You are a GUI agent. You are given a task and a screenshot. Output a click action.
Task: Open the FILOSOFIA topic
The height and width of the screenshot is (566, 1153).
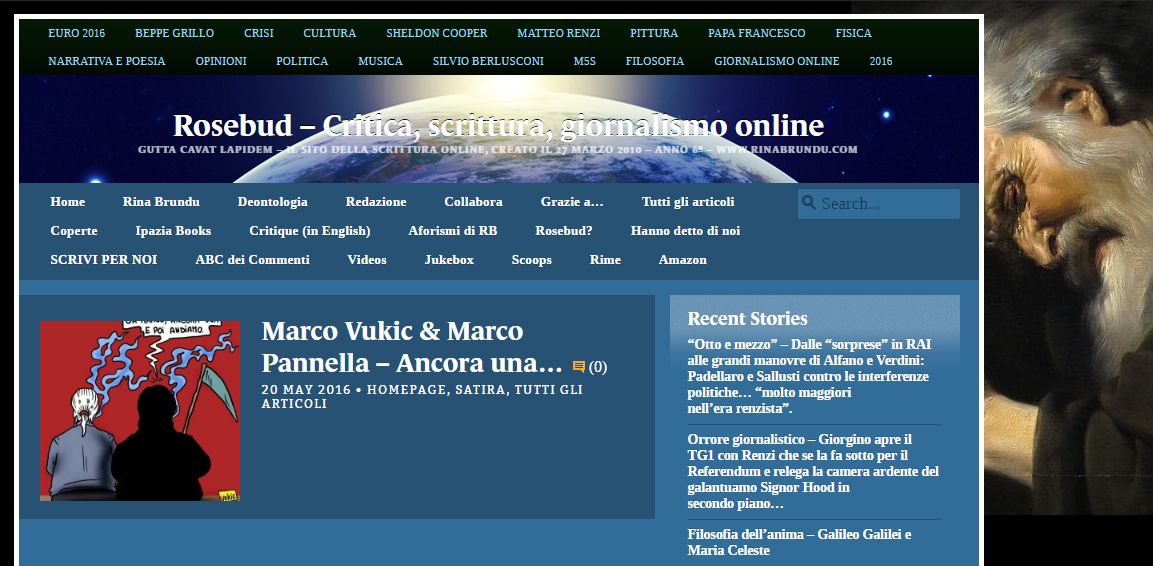tap(654, 61)
